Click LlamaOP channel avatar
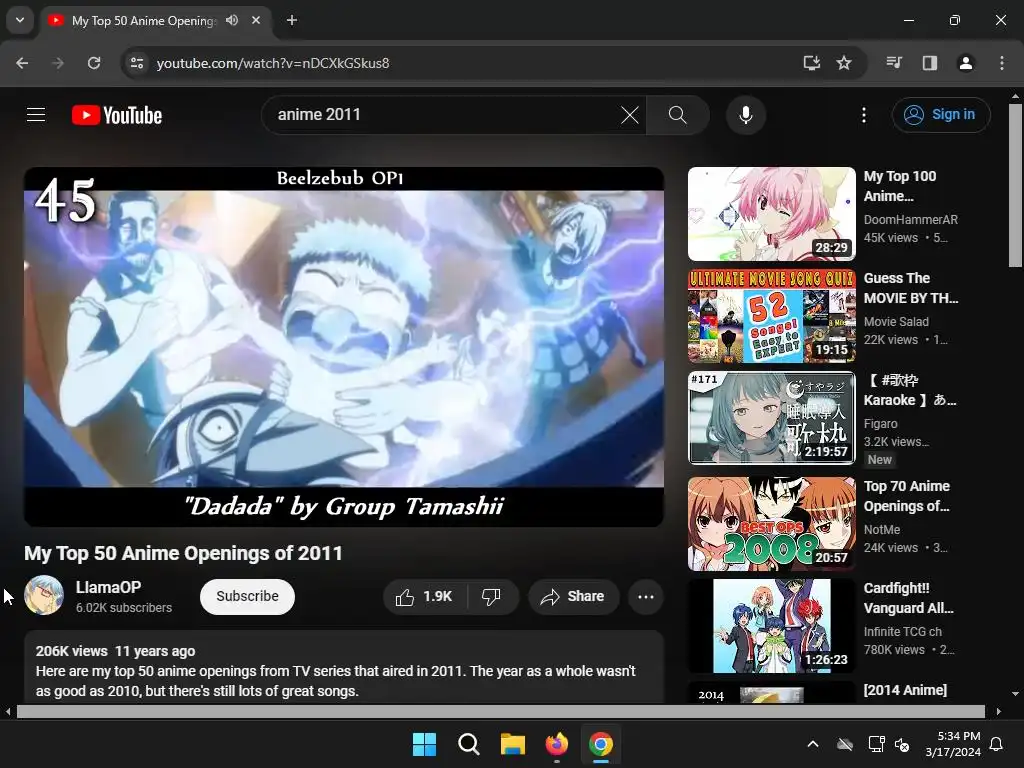Image resolution: width=1024 pixels, height=768 pixels. 44,595
